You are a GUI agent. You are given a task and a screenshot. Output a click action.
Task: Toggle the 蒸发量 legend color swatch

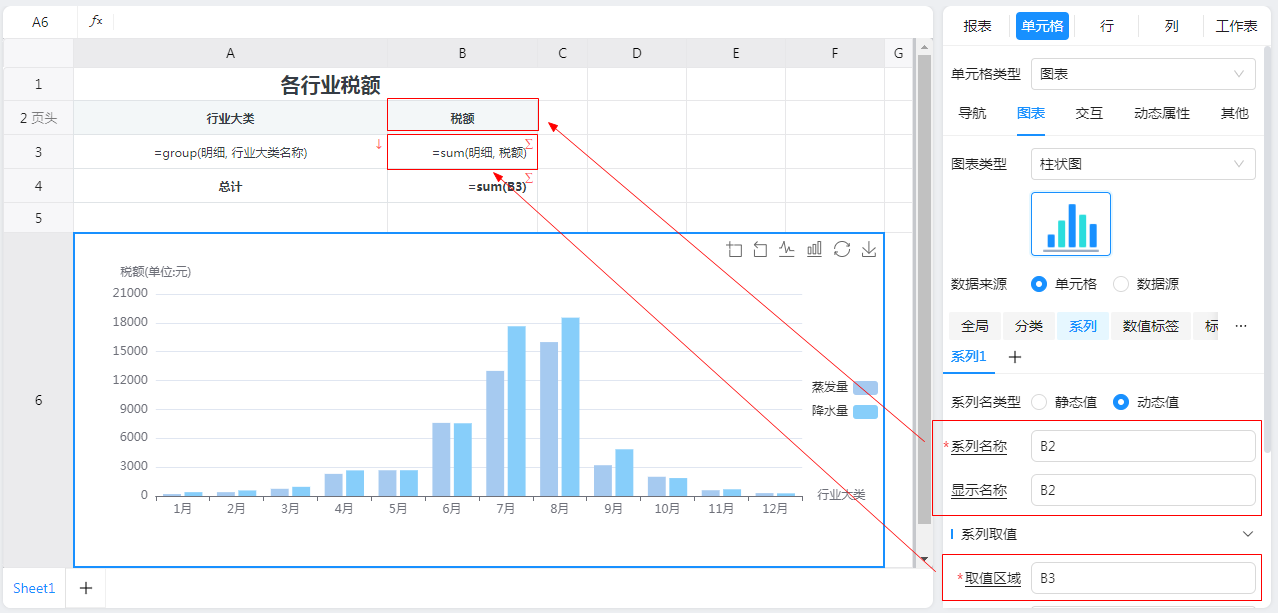point(865,388)
